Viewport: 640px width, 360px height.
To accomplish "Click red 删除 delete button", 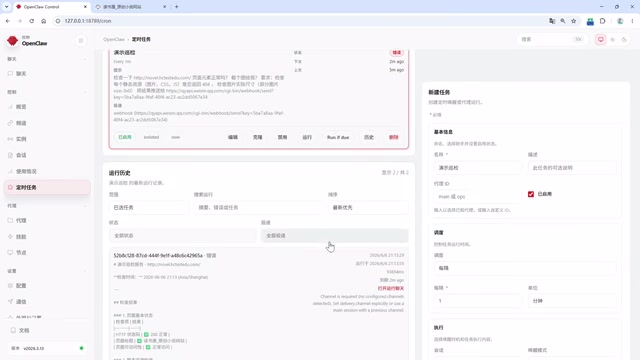I will pos(393,137).
